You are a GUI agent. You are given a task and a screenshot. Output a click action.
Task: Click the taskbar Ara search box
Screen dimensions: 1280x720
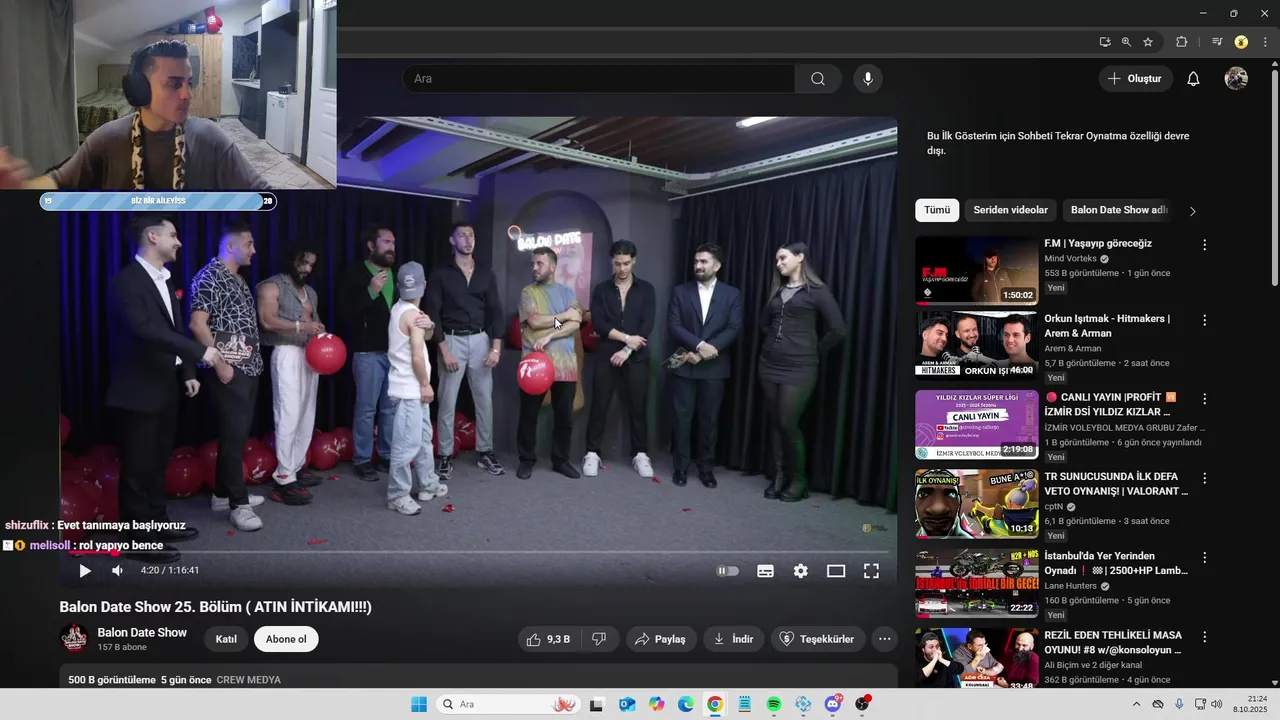[x=508, y=704]
